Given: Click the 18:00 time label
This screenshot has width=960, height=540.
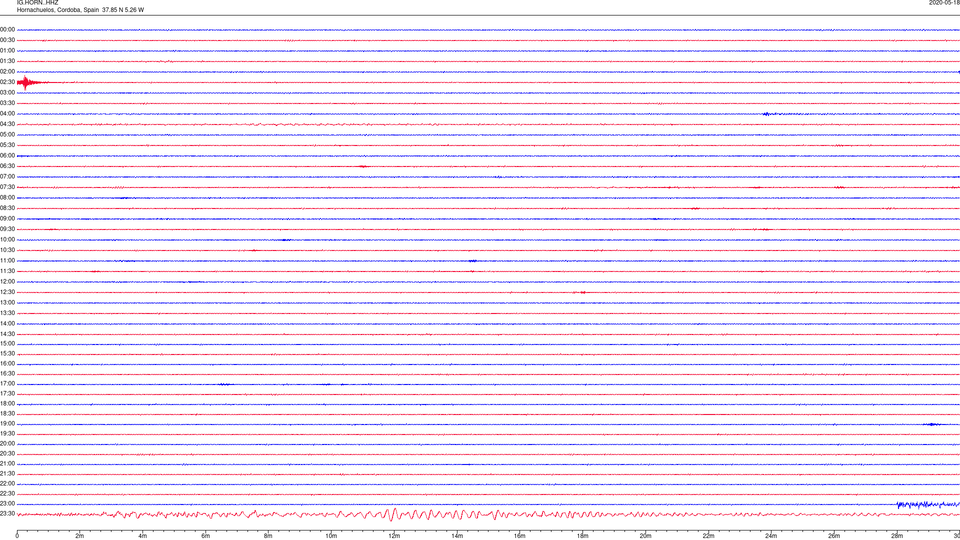Looking at the screenshot, I should [x=7, y=404].
